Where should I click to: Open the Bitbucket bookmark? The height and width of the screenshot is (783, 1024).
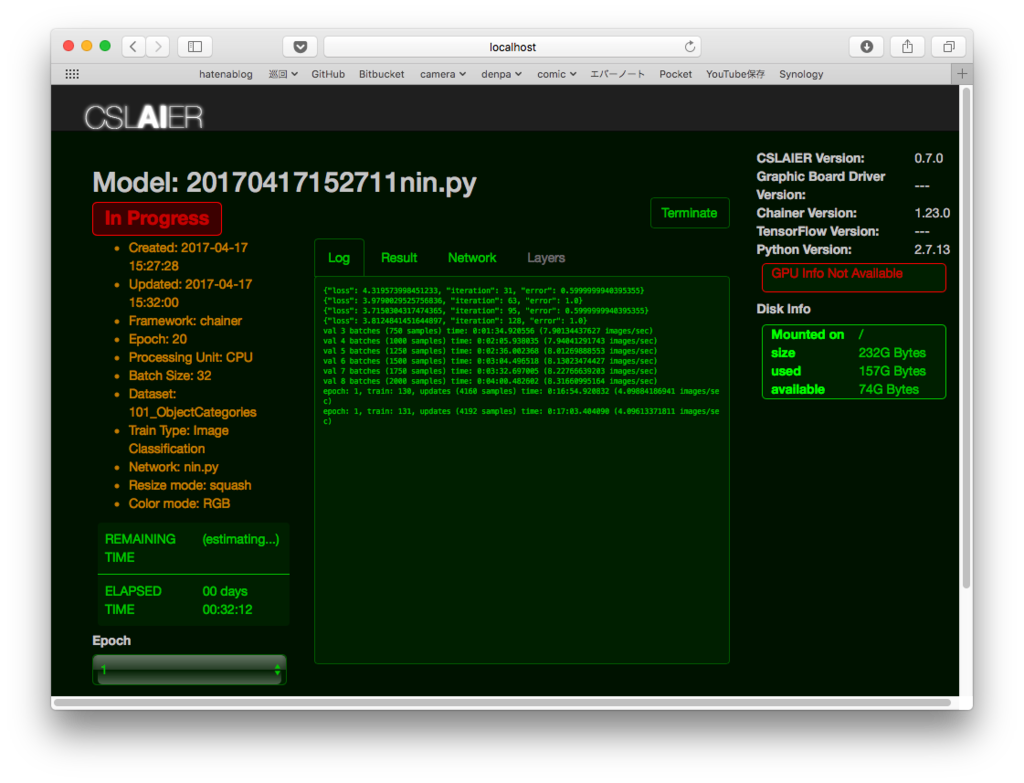click(381, 74)
